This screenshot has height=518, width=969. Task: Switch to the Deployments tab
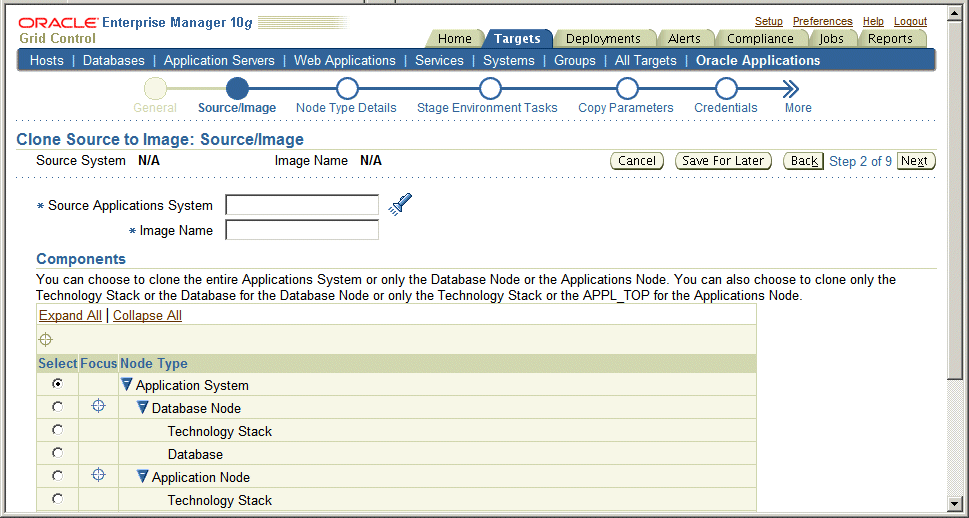[x=603, y=38]
